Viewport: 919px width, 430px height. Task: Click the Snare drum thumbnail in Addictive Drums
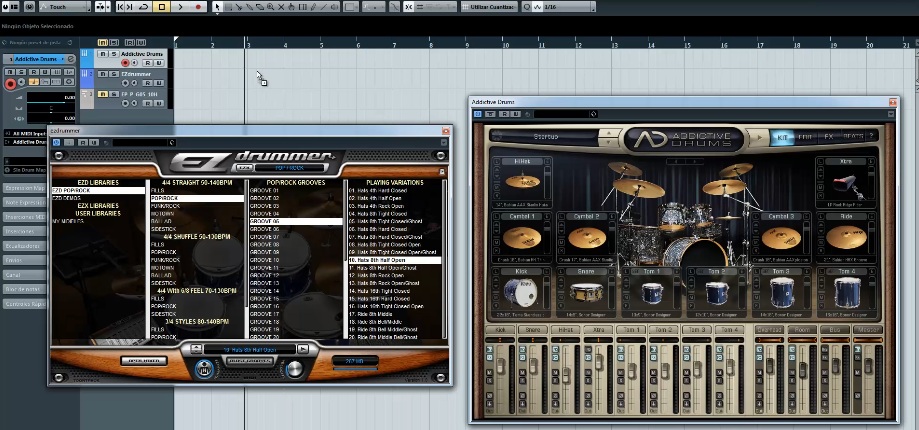587,292
